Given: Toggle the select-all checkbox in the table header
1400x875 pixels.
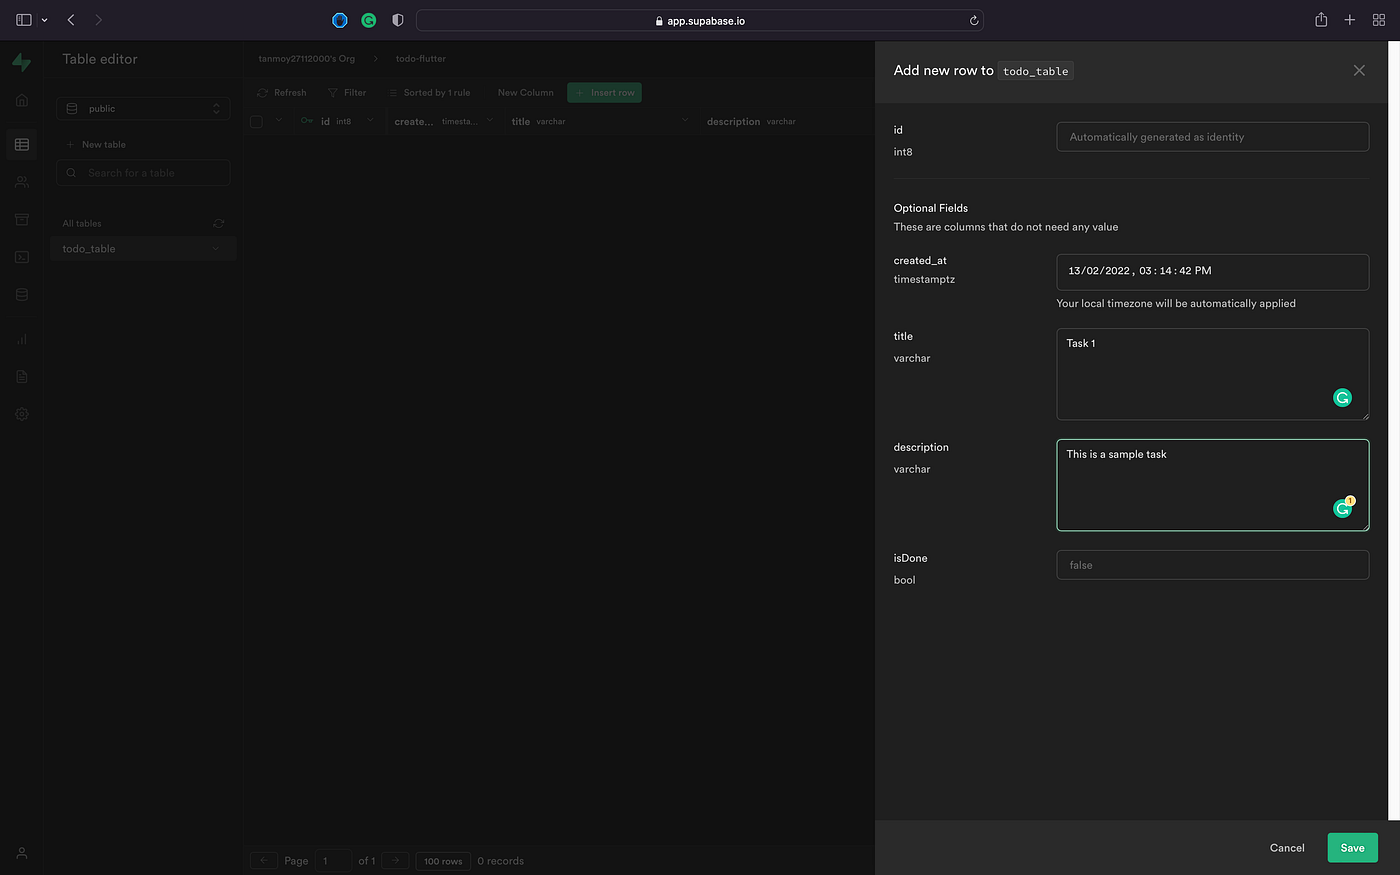Looking at the screenshot, I should (x=256, y=121).
